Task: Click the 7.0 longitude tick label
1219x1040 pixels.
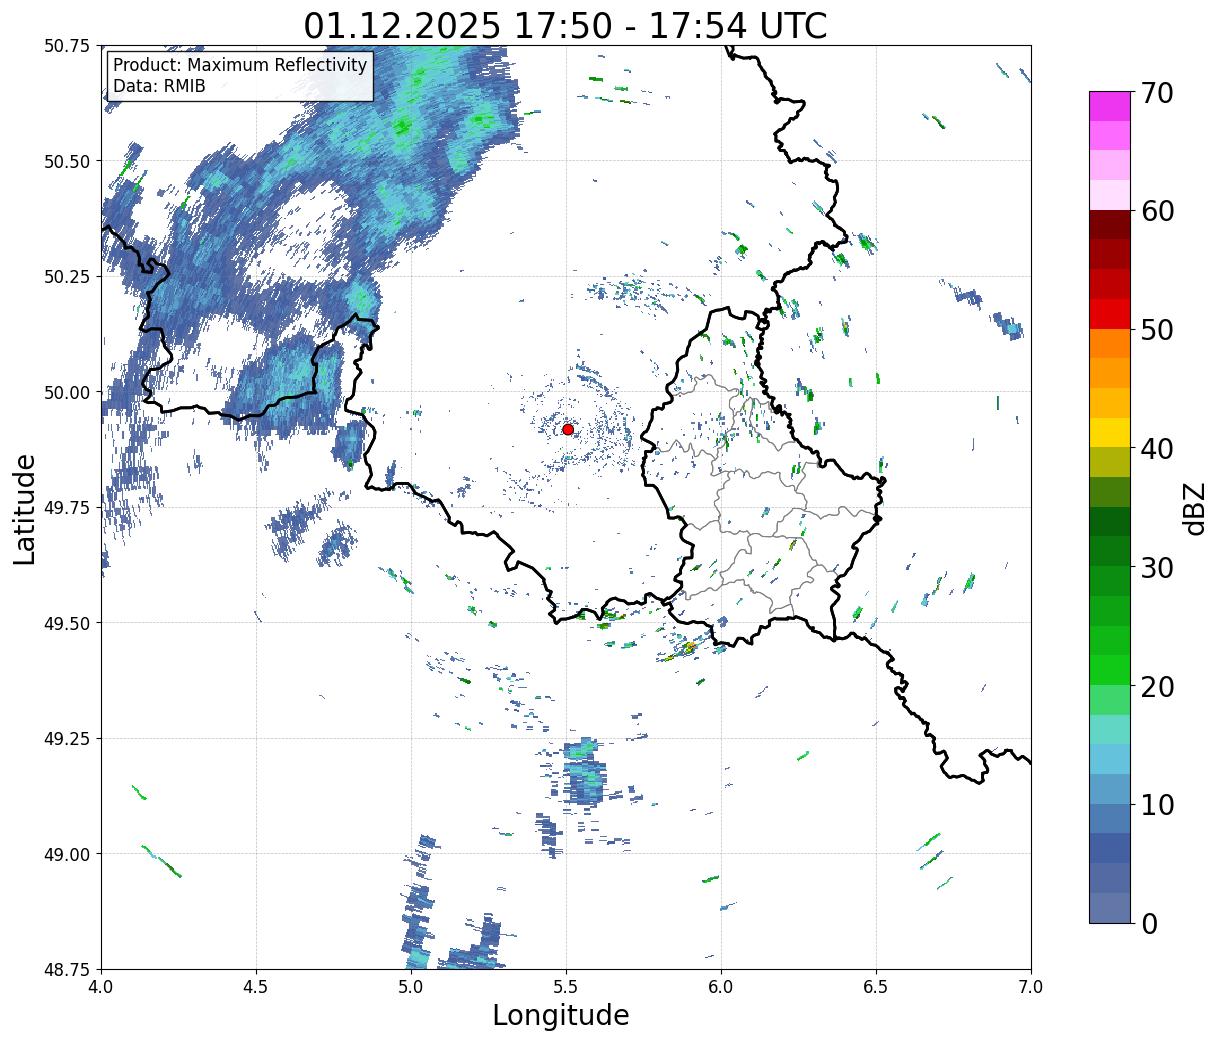Action: pyautogui.click(x=1031, y=986)
